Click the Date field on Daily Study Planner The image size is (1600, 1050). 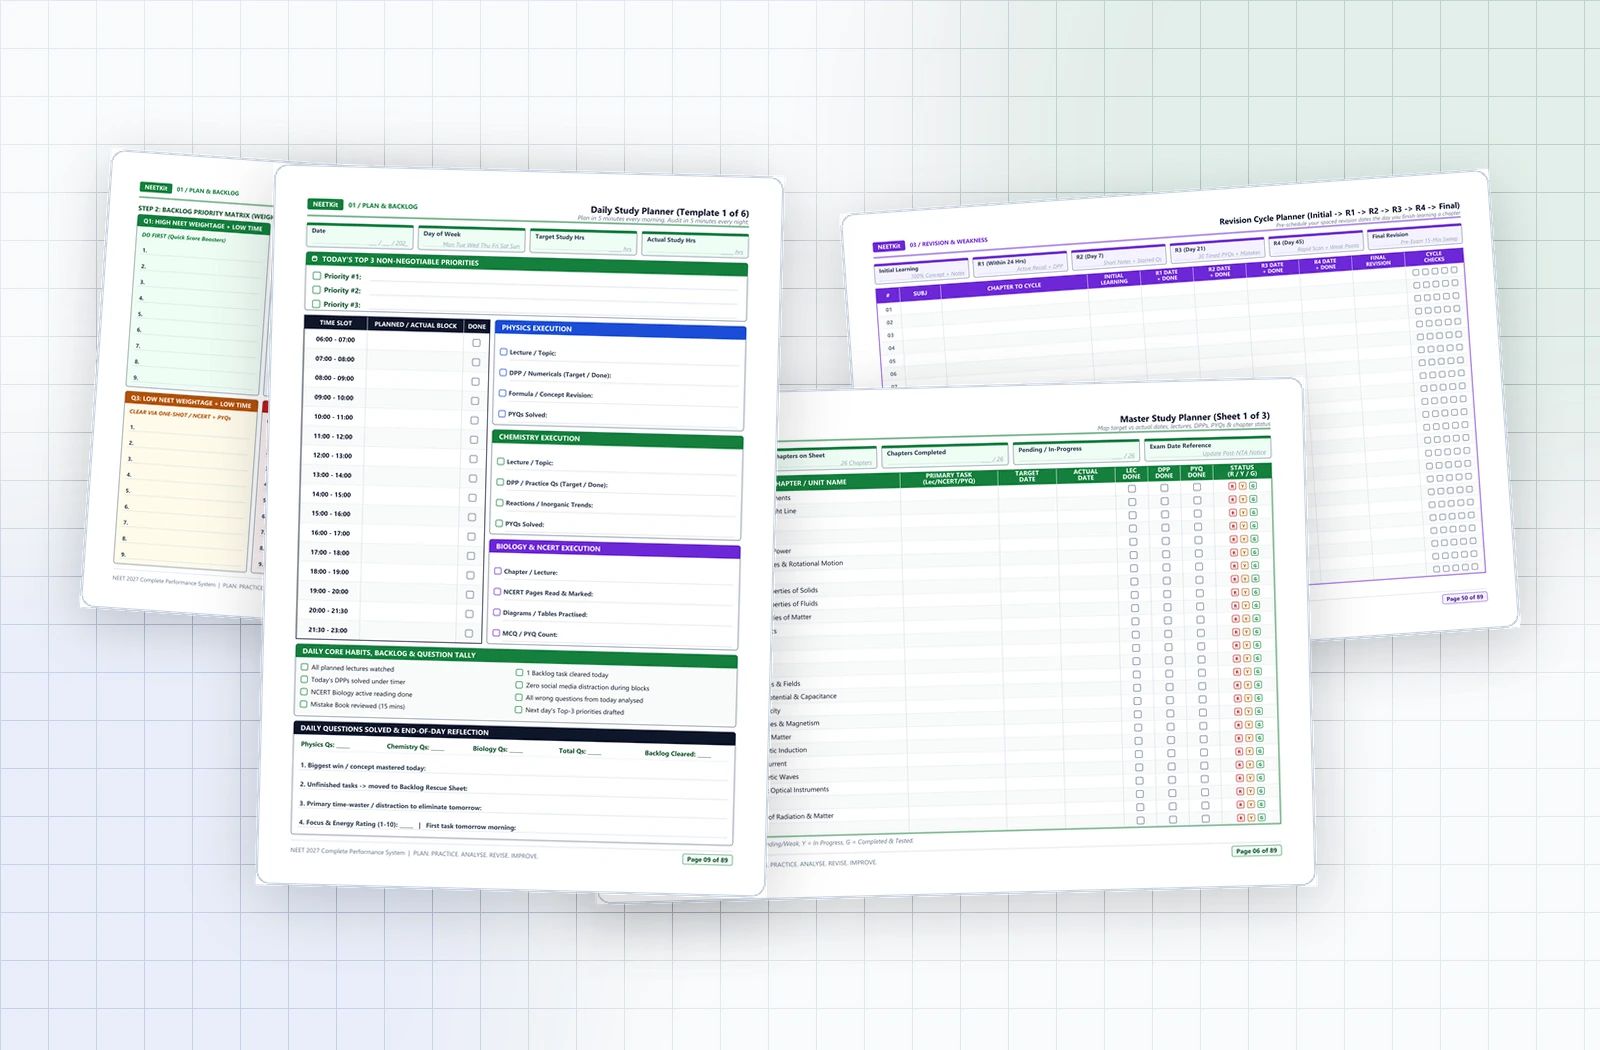pos(360,237)
